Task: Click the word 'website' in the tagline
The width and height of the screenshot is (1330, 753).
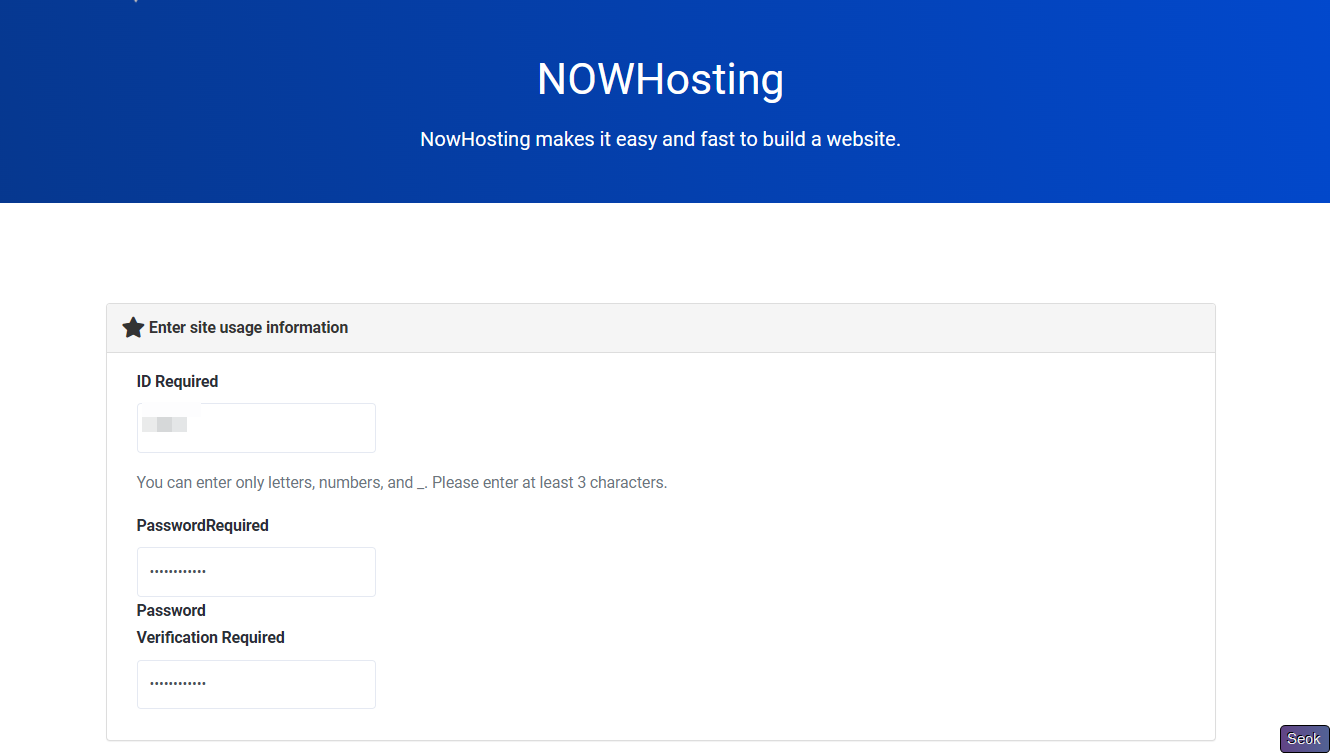Action: pos(863,139)
